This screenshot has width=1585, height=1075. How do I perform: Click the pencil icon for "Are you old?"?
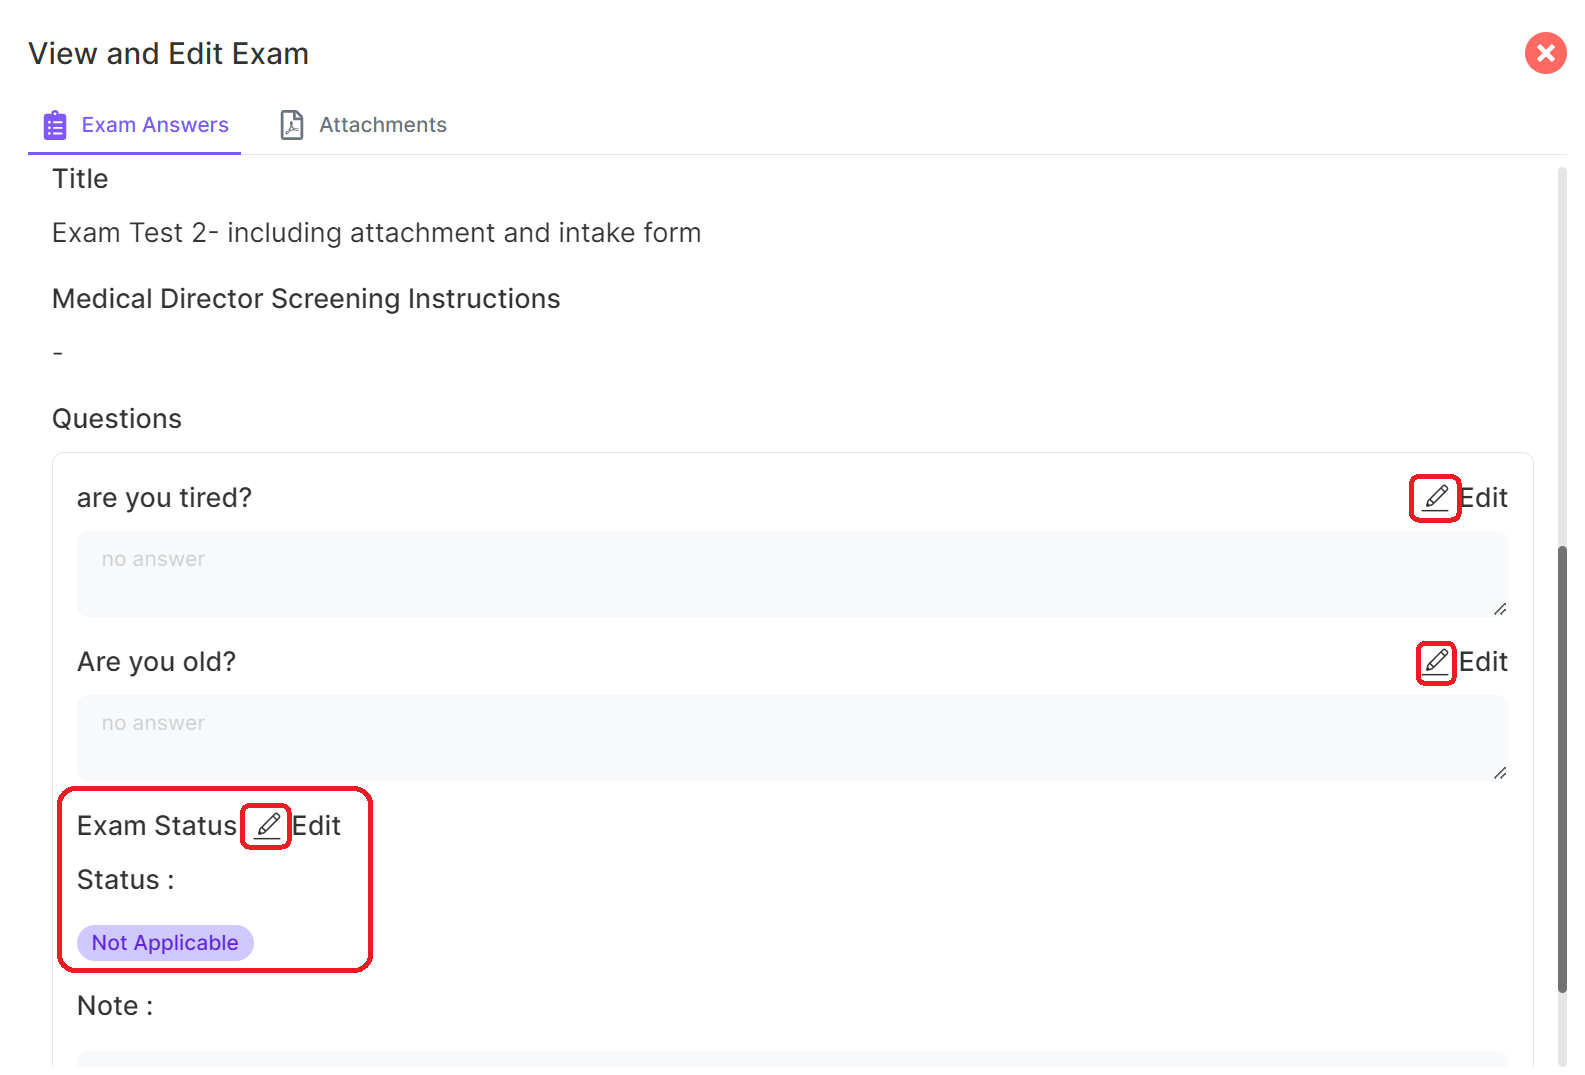[1436, 662]
